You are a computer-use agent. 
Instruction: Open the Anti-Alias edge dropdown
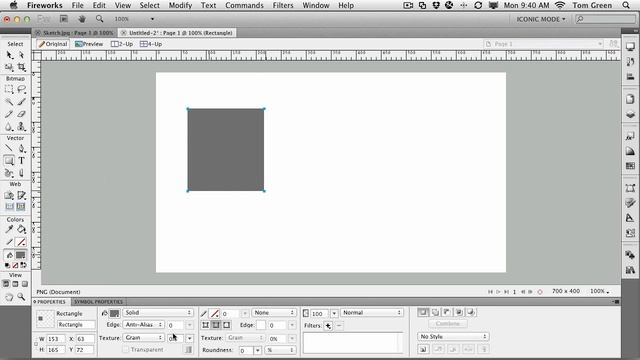143,325
